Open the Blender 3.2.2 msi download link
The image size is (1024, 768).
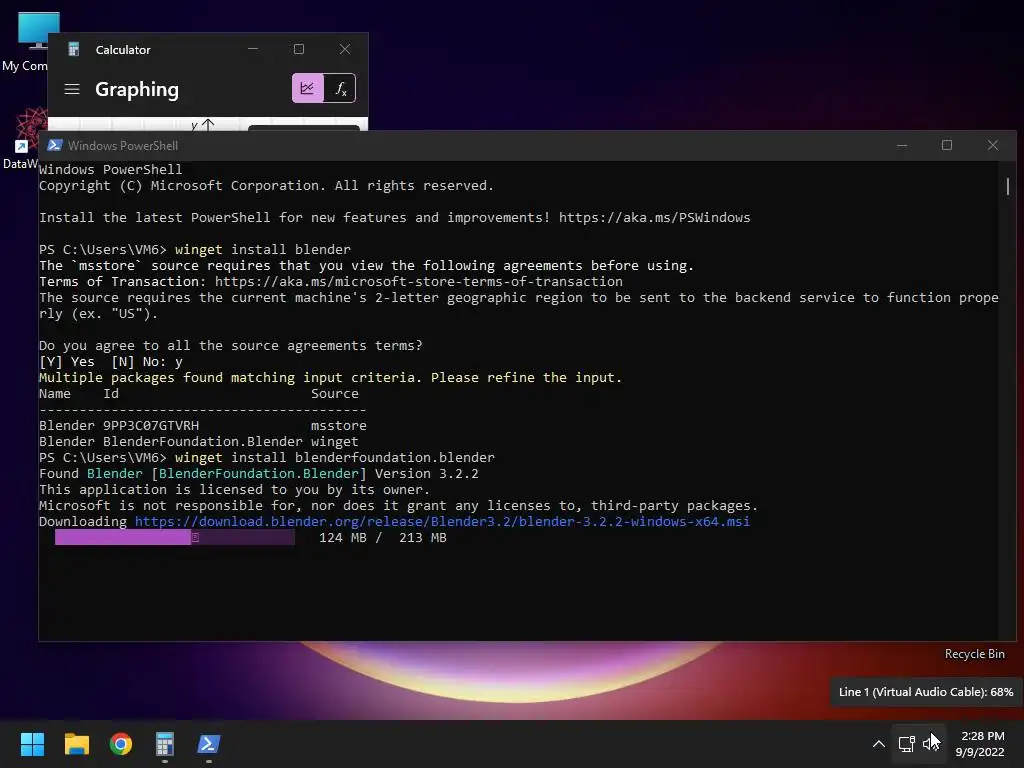pyautogui.click(x=442, y=522)
